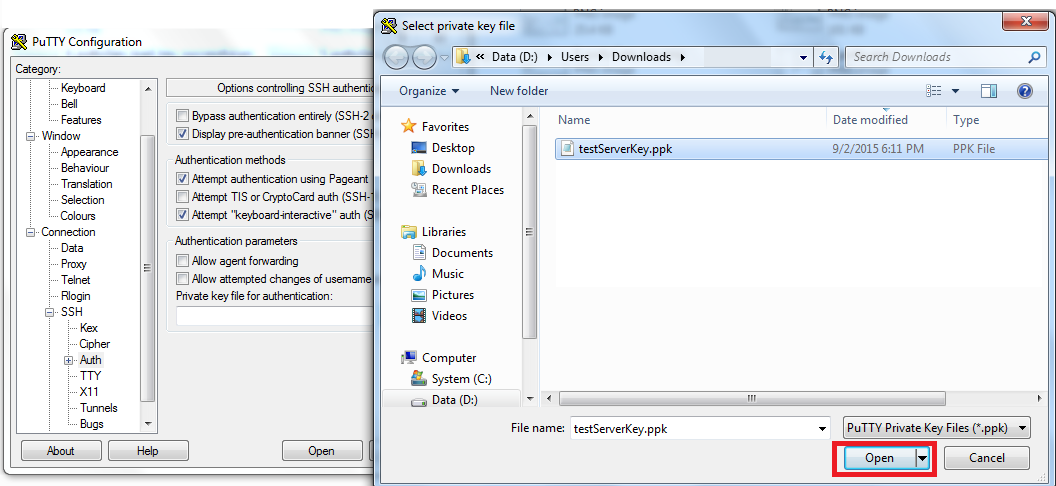The height and width of the screenshot is (486, 1056).
Task: Select Keyboard in PuTTY category tree
Action: 84,88
